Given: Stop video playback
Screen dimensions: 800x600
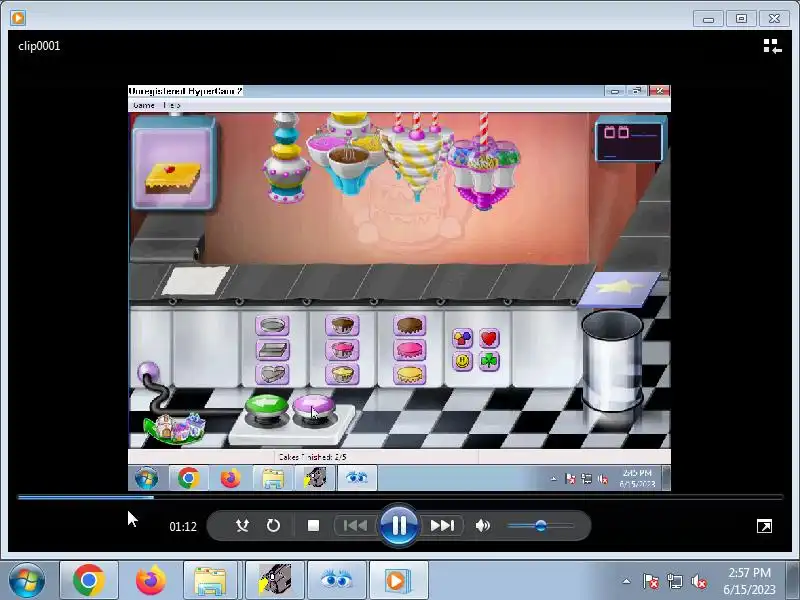Looking at the screenshot, I should point(313,526).
